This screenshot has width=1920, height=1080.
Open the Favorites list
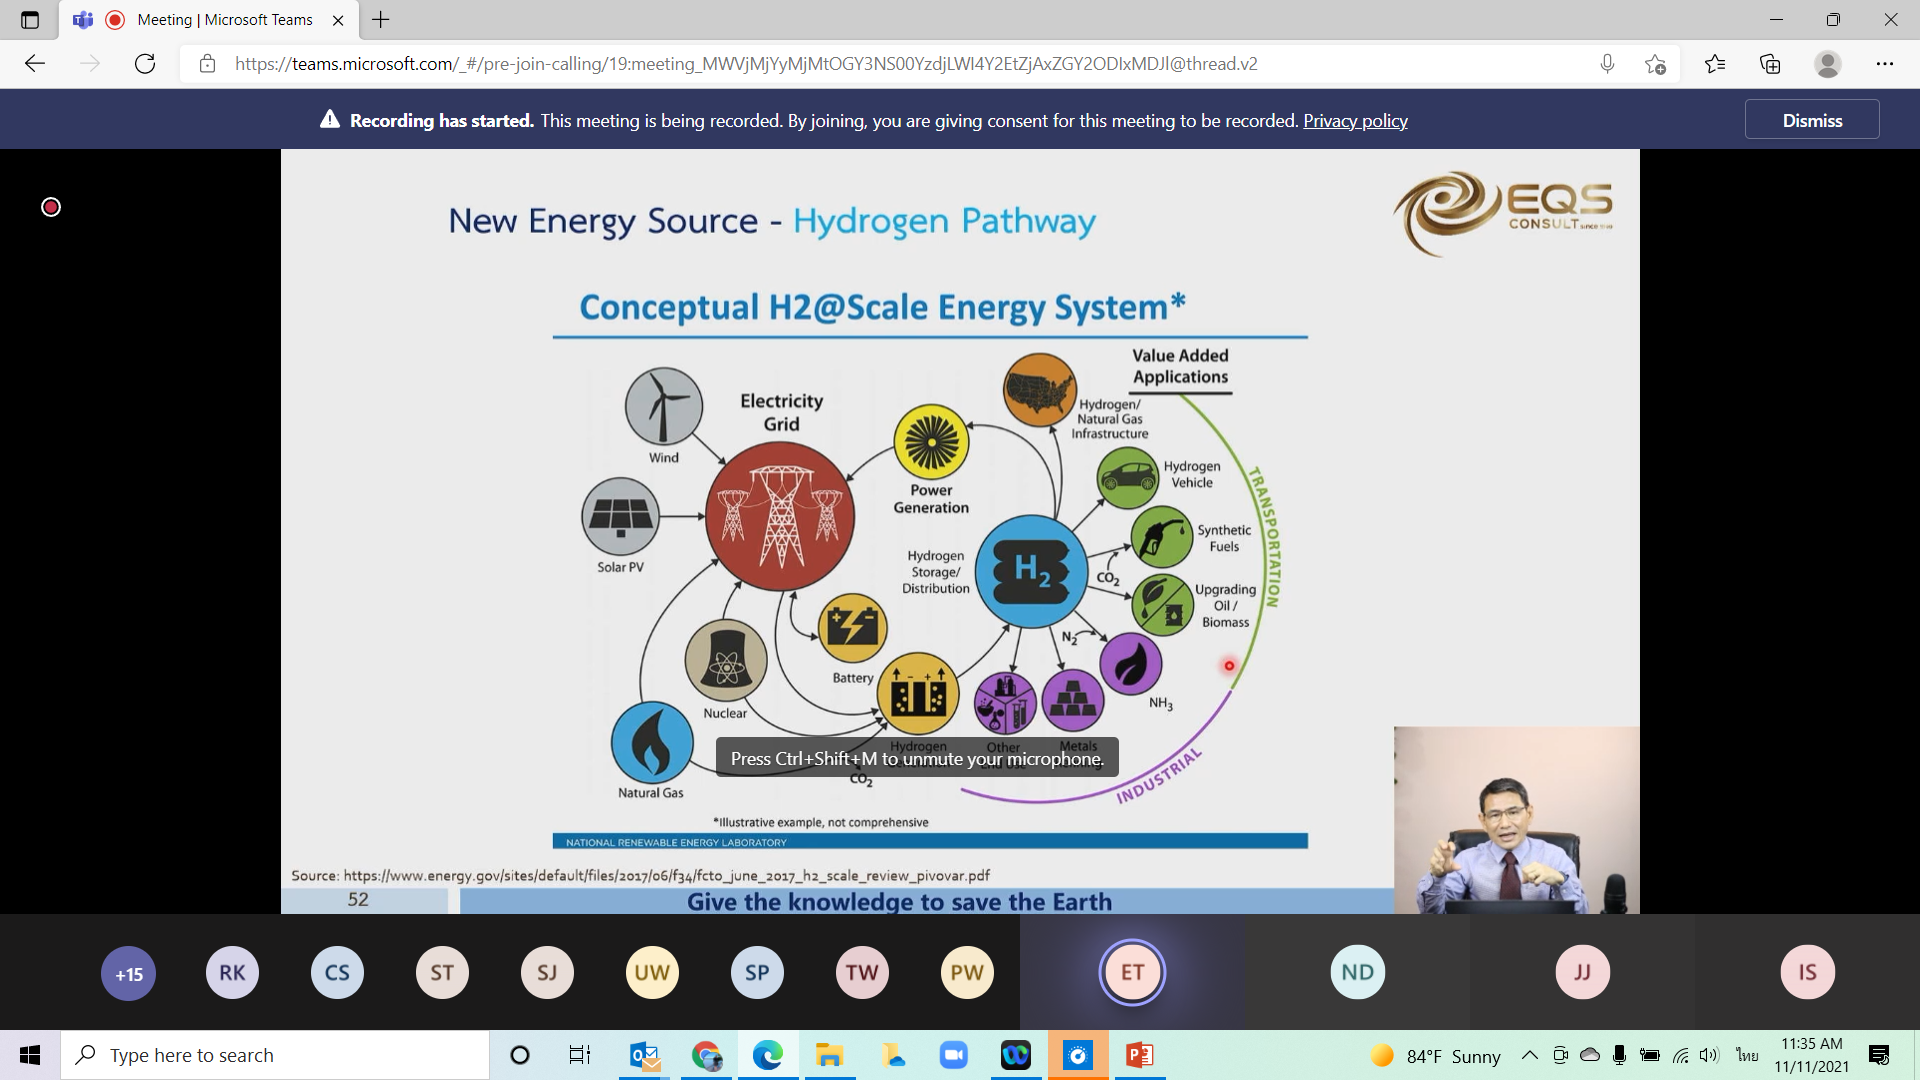[x=1715, y=64]
